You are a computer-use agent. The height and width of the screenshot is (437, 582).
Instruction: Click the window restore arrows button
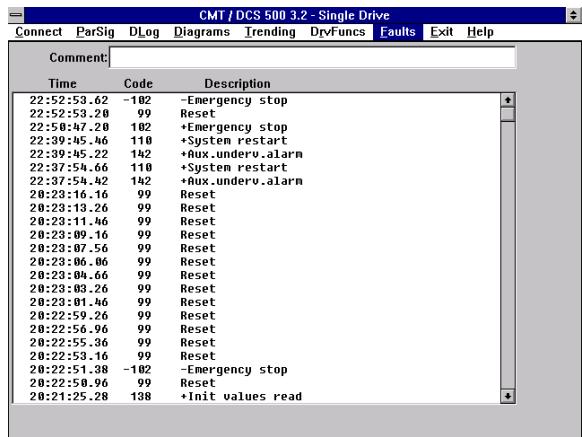[x=573, y=15]
